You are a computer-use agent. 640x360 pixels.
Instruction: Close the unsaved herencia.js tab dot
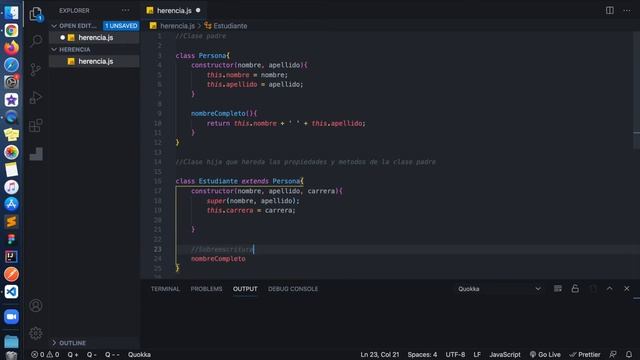(198, 10)
